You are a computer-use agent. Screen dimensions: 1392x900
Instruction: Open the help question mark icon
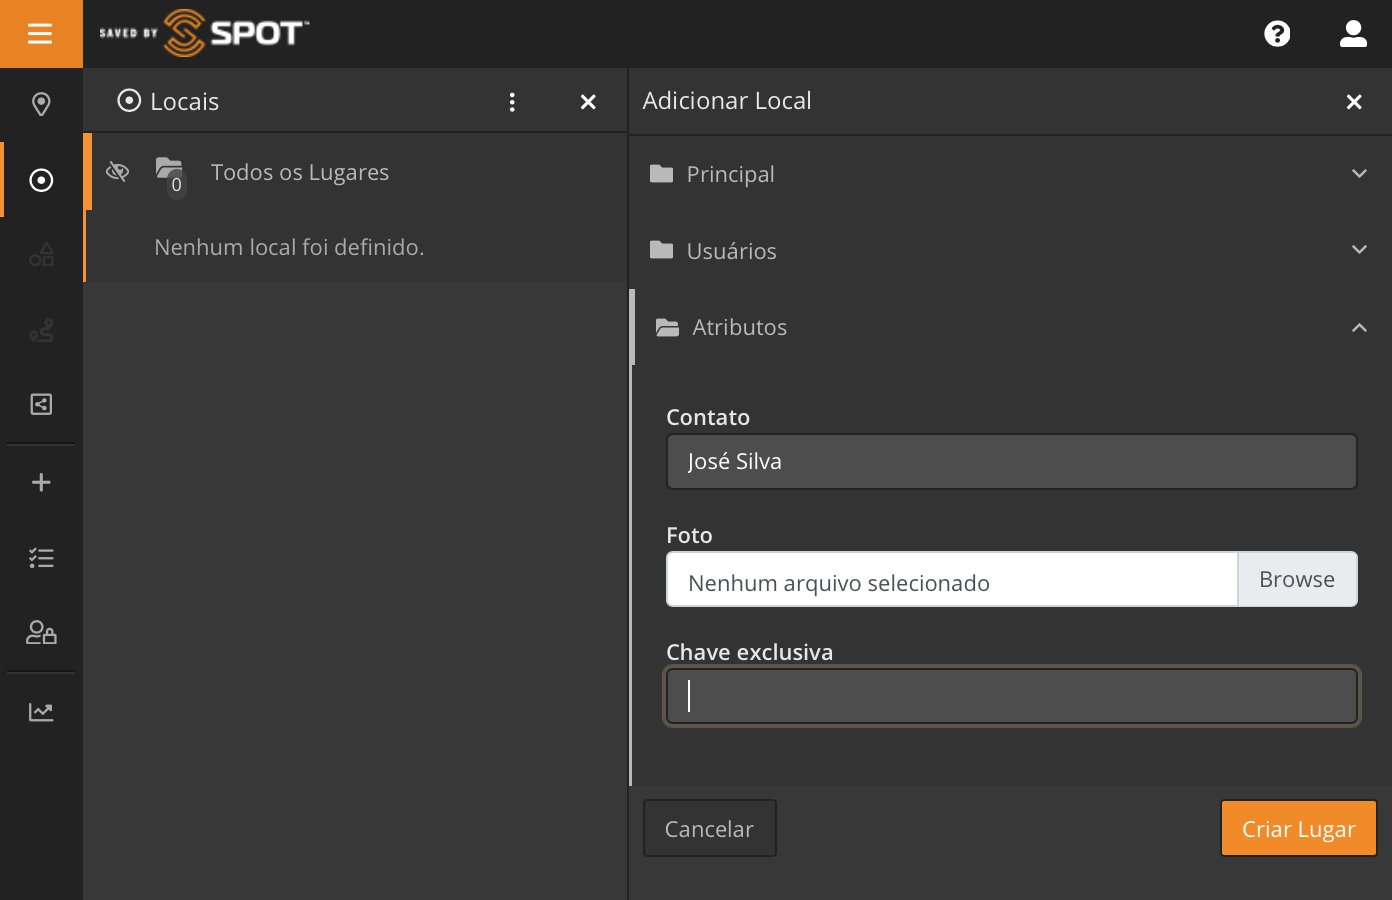pos(1277,34)
